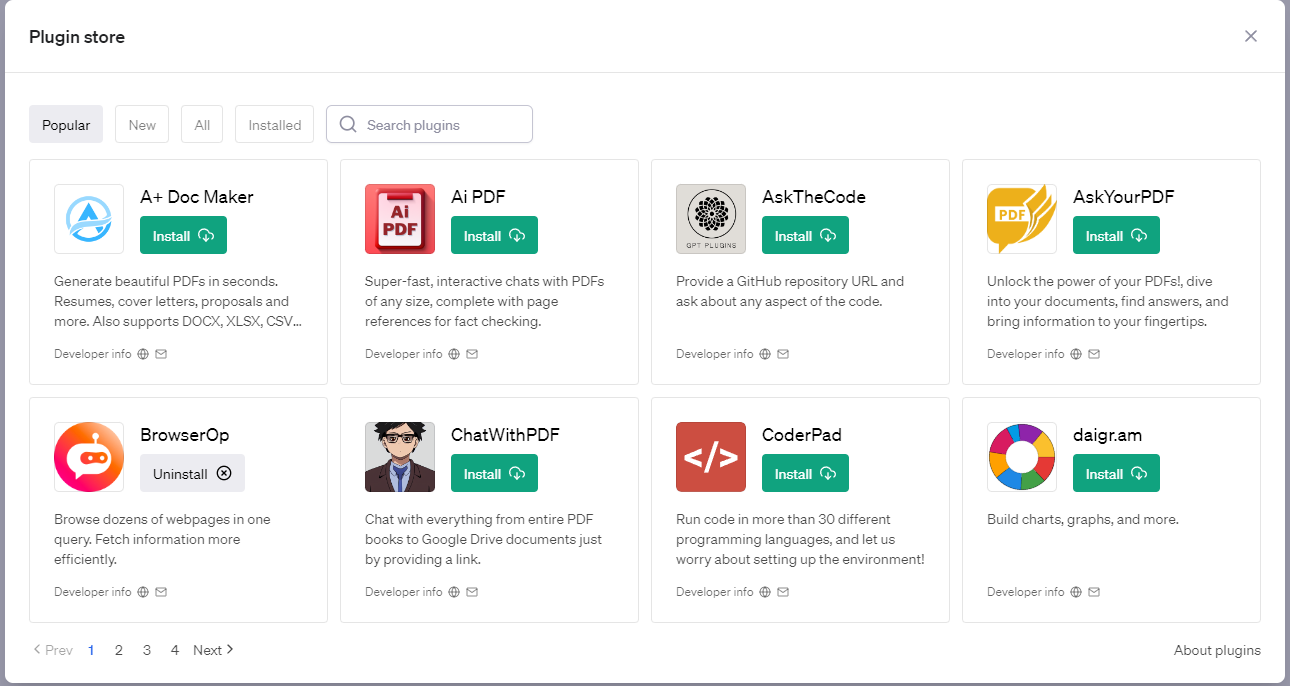Viewport: 1290px width, 686px height.
Task: Click the BrowserOp robot logo
Action: click(89, 457)
